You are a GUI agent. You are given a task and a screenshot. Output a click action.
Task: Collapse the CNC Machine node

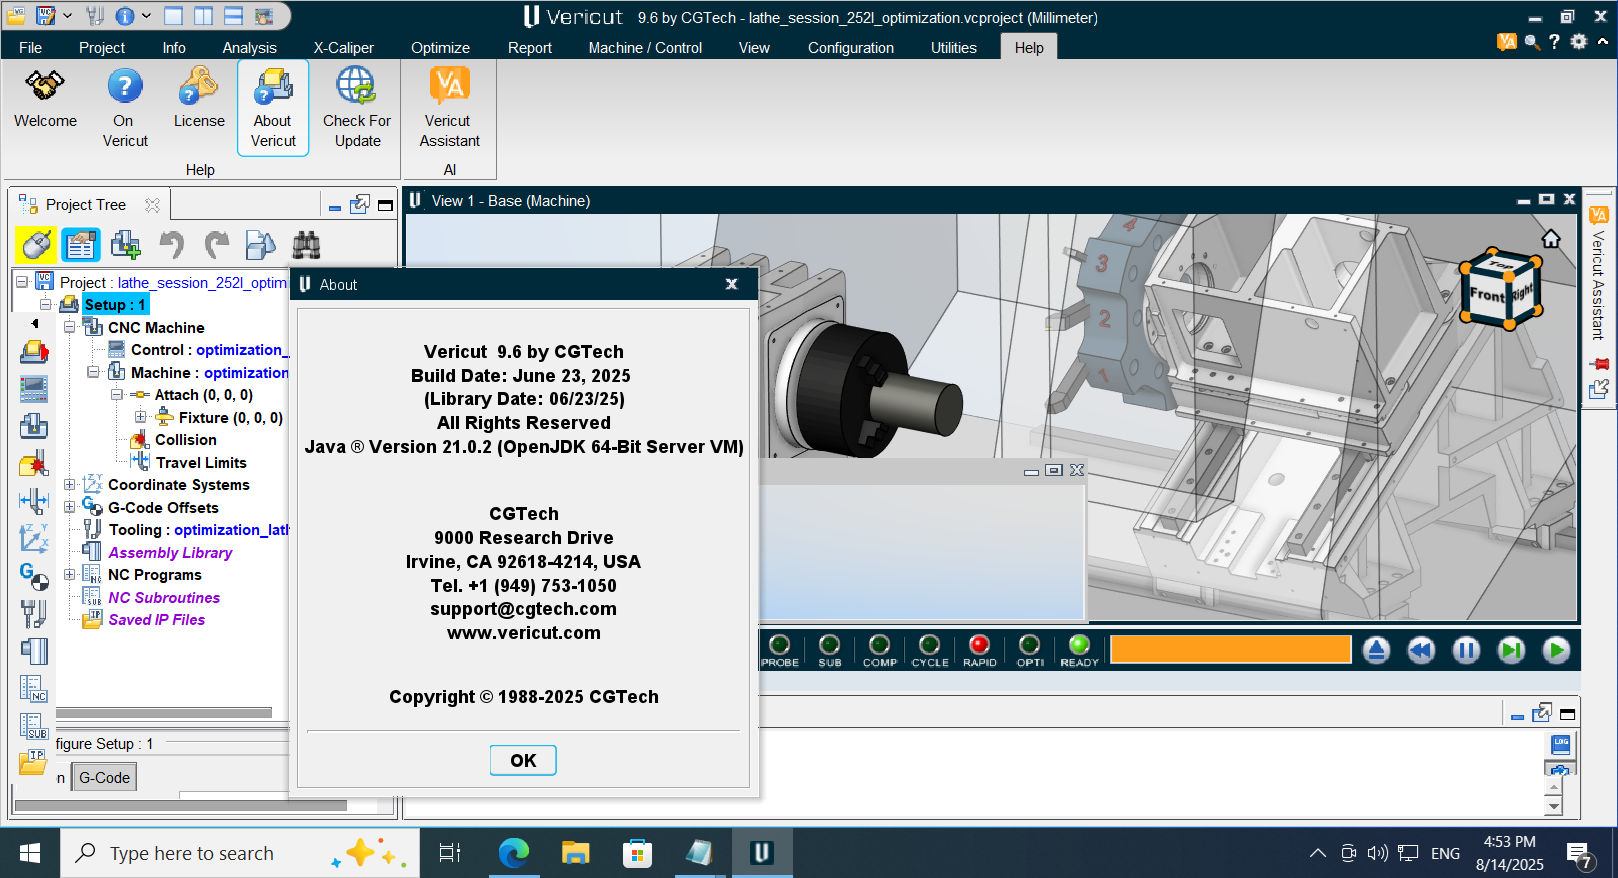tap(69, 327)
